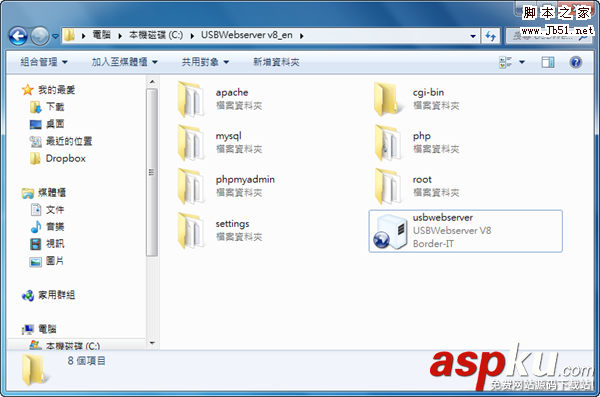Refresh the current folder view
Viewport: 600px width, 397px height.
[x=491, y=36]
